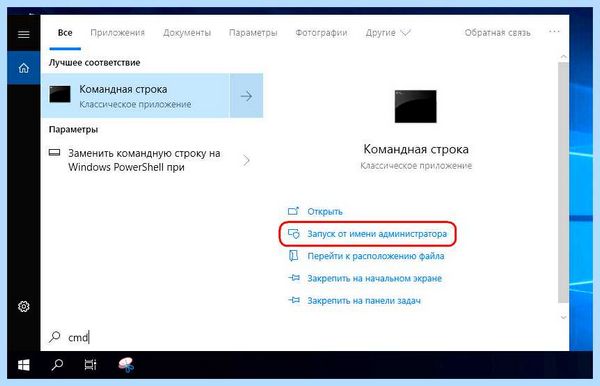Click the pin icon next to Закрепить на панели задач
The image size is (600, 386).
pyautogui.click(x=293, y=300)
